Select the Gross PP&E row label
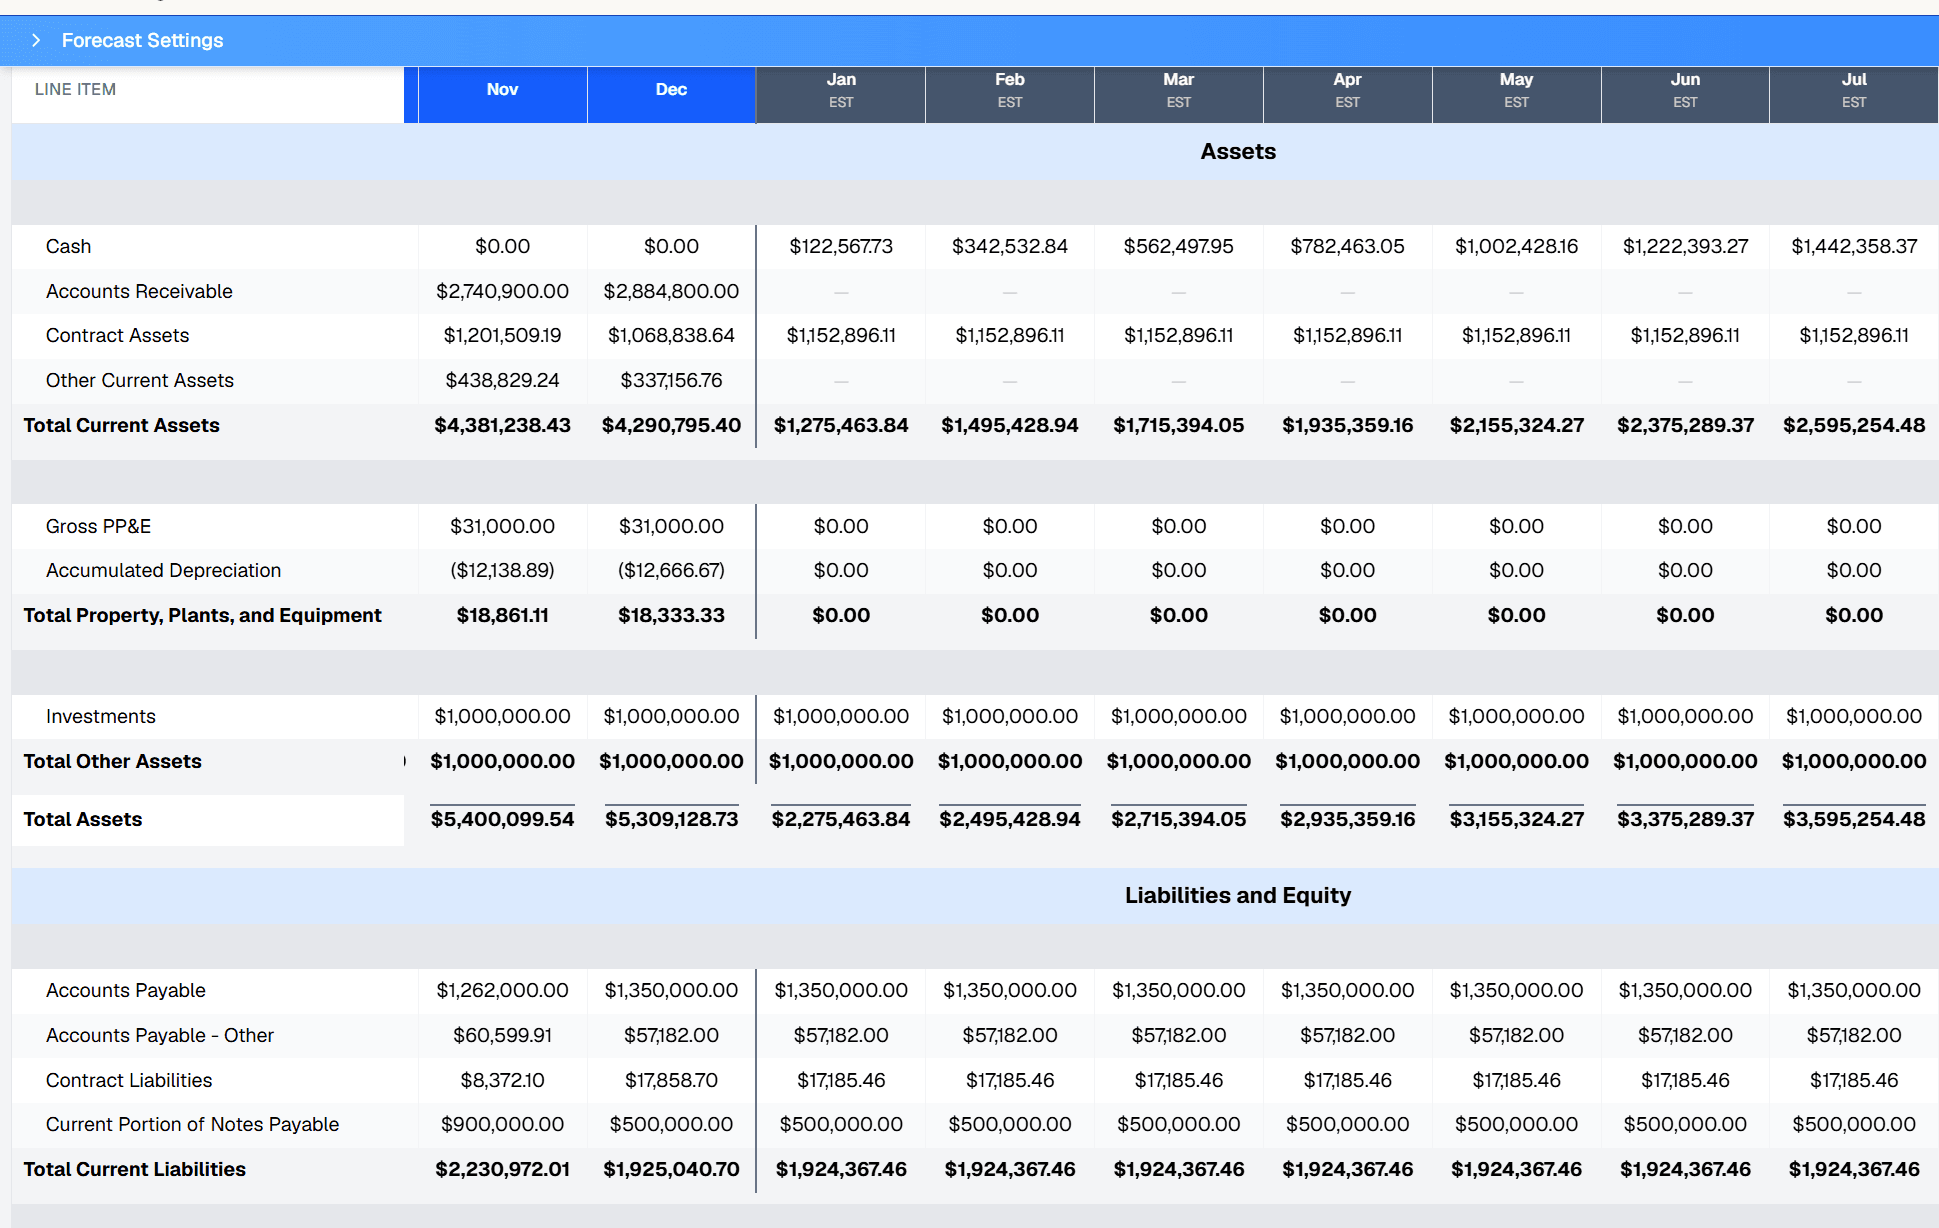This screenshot has width=1939, height=1228. pos(98,526)
